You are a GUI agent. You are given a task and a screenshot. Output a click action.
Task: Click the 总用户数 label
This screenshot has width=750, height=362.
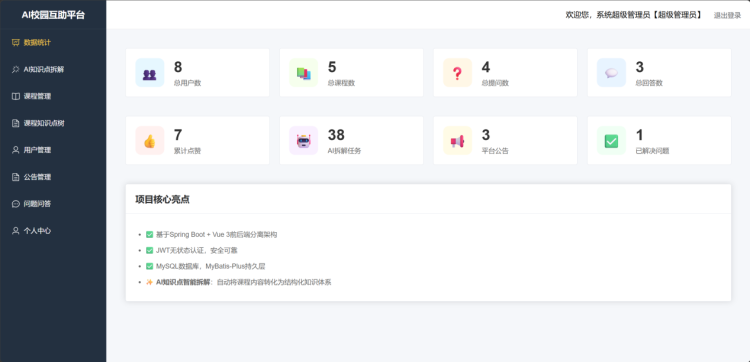click(x=188, y=83)
